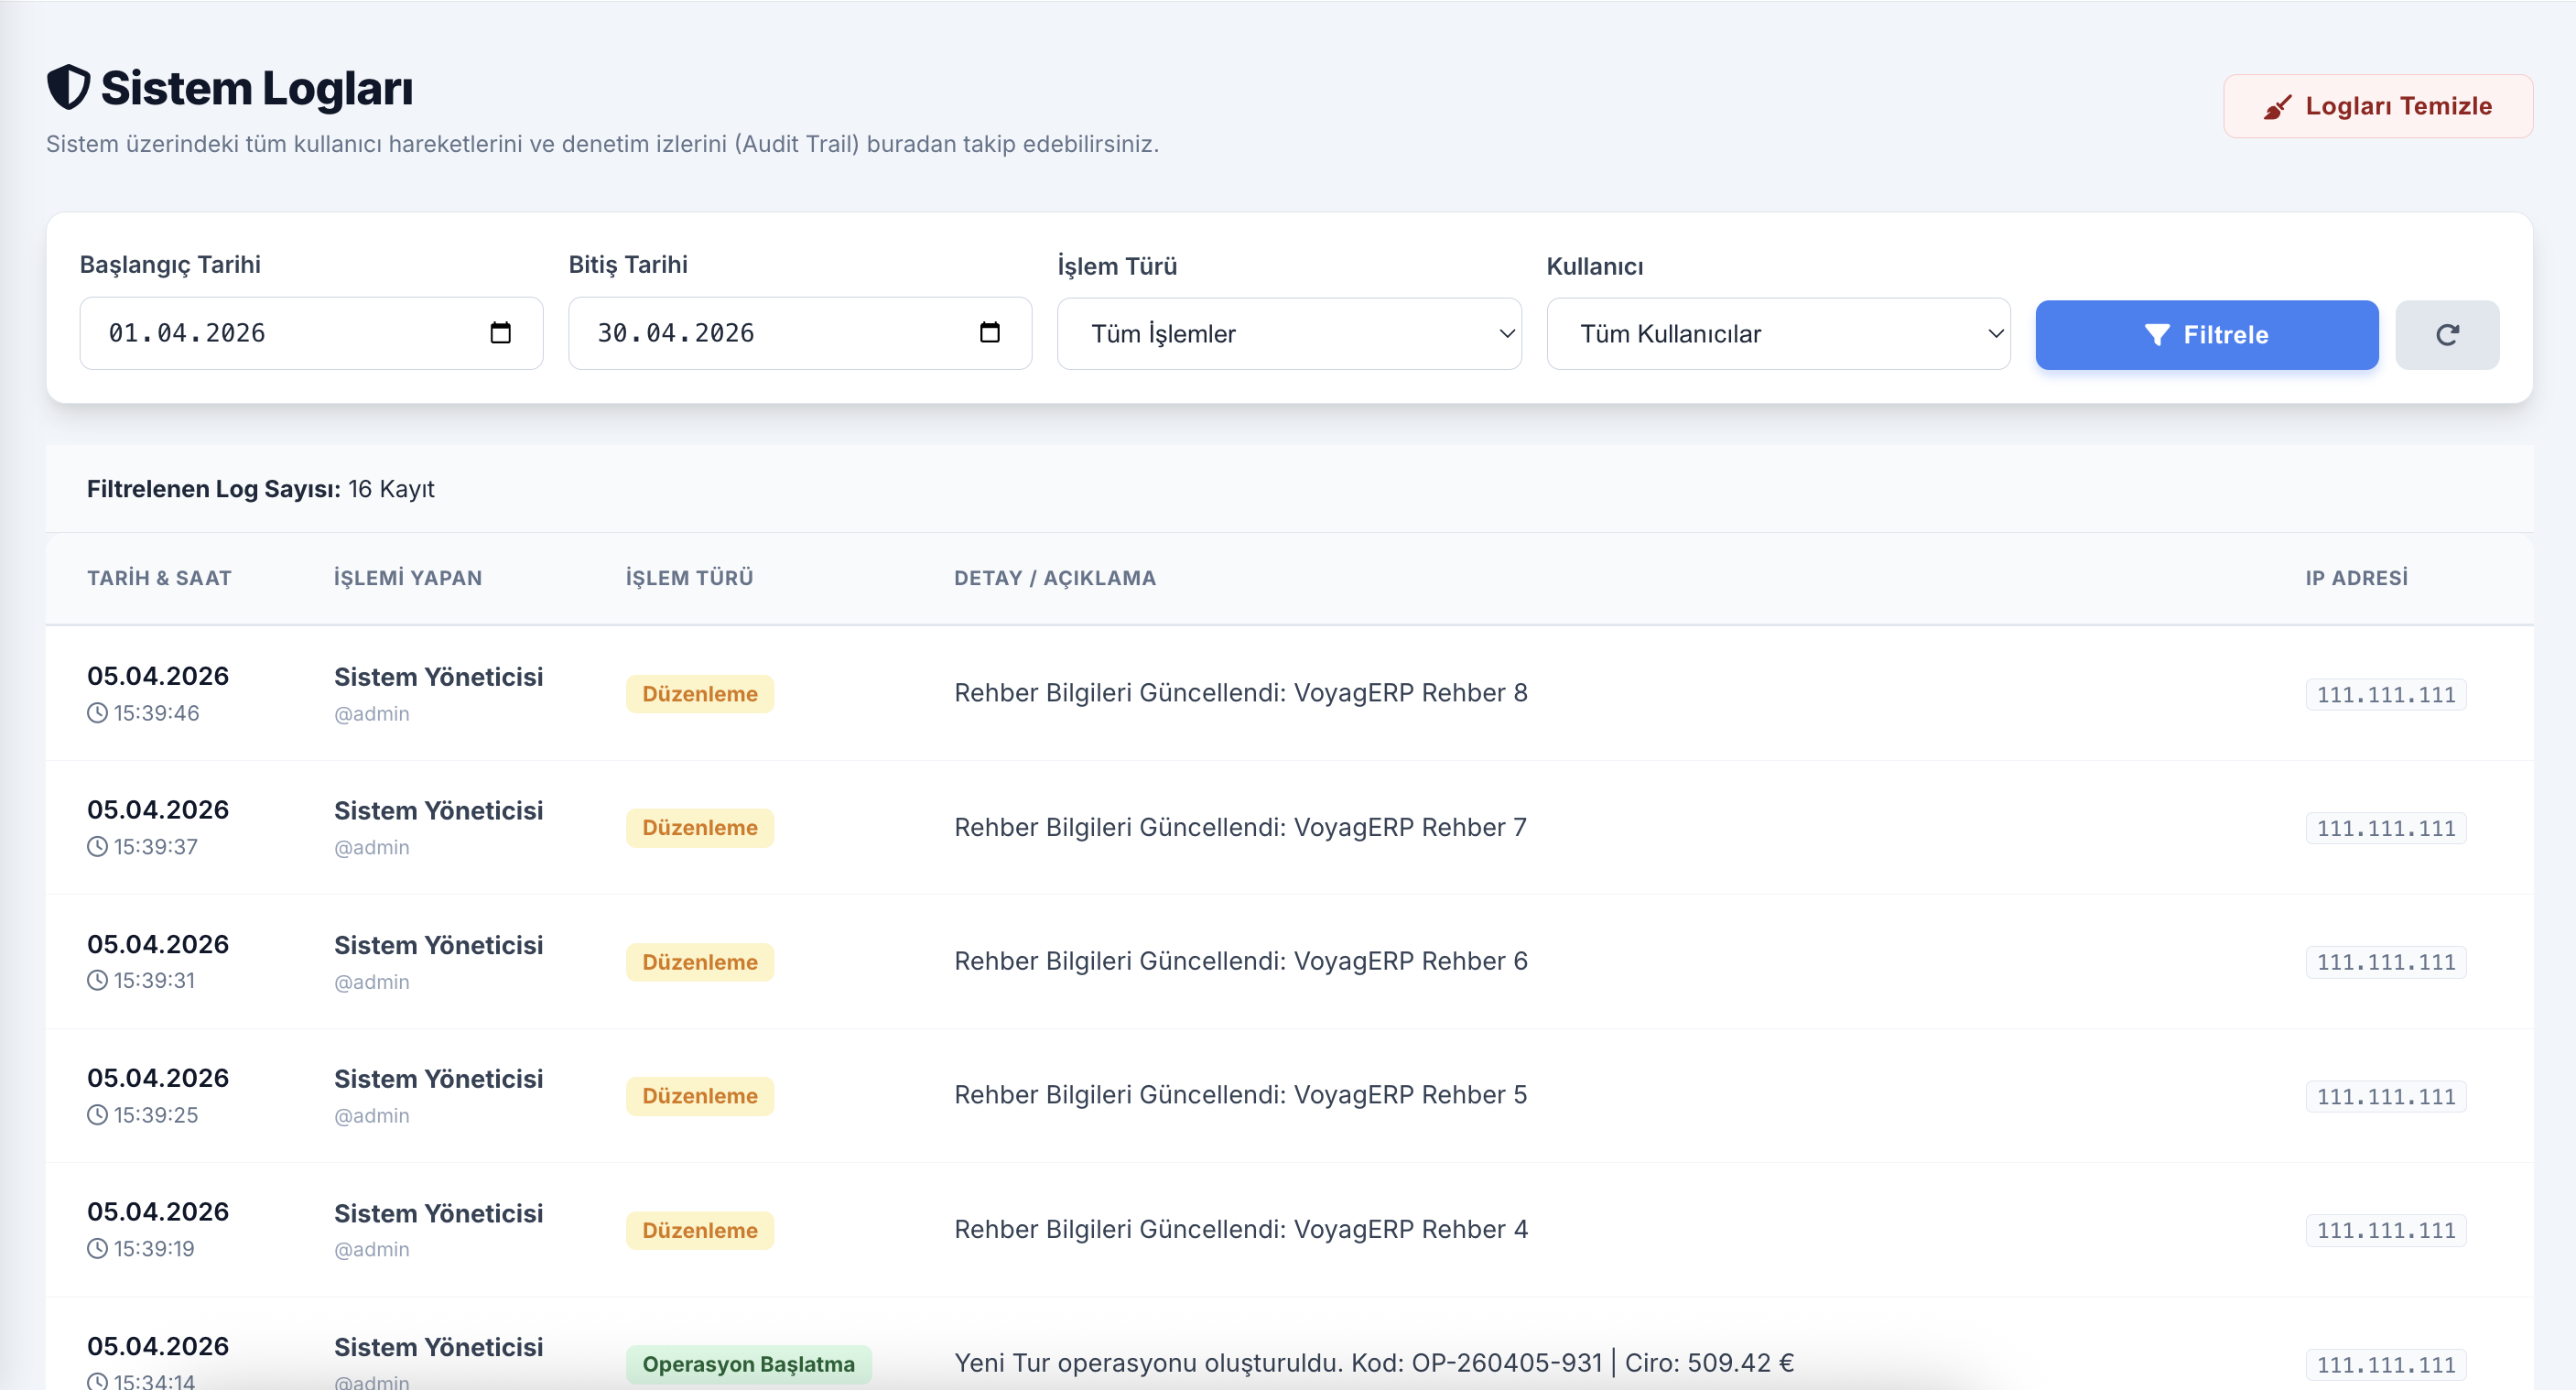Viewport: 2576px width, 1390px height.
Task: Click the TARİH & SAAT column header
Action: [x=159, y=578]
